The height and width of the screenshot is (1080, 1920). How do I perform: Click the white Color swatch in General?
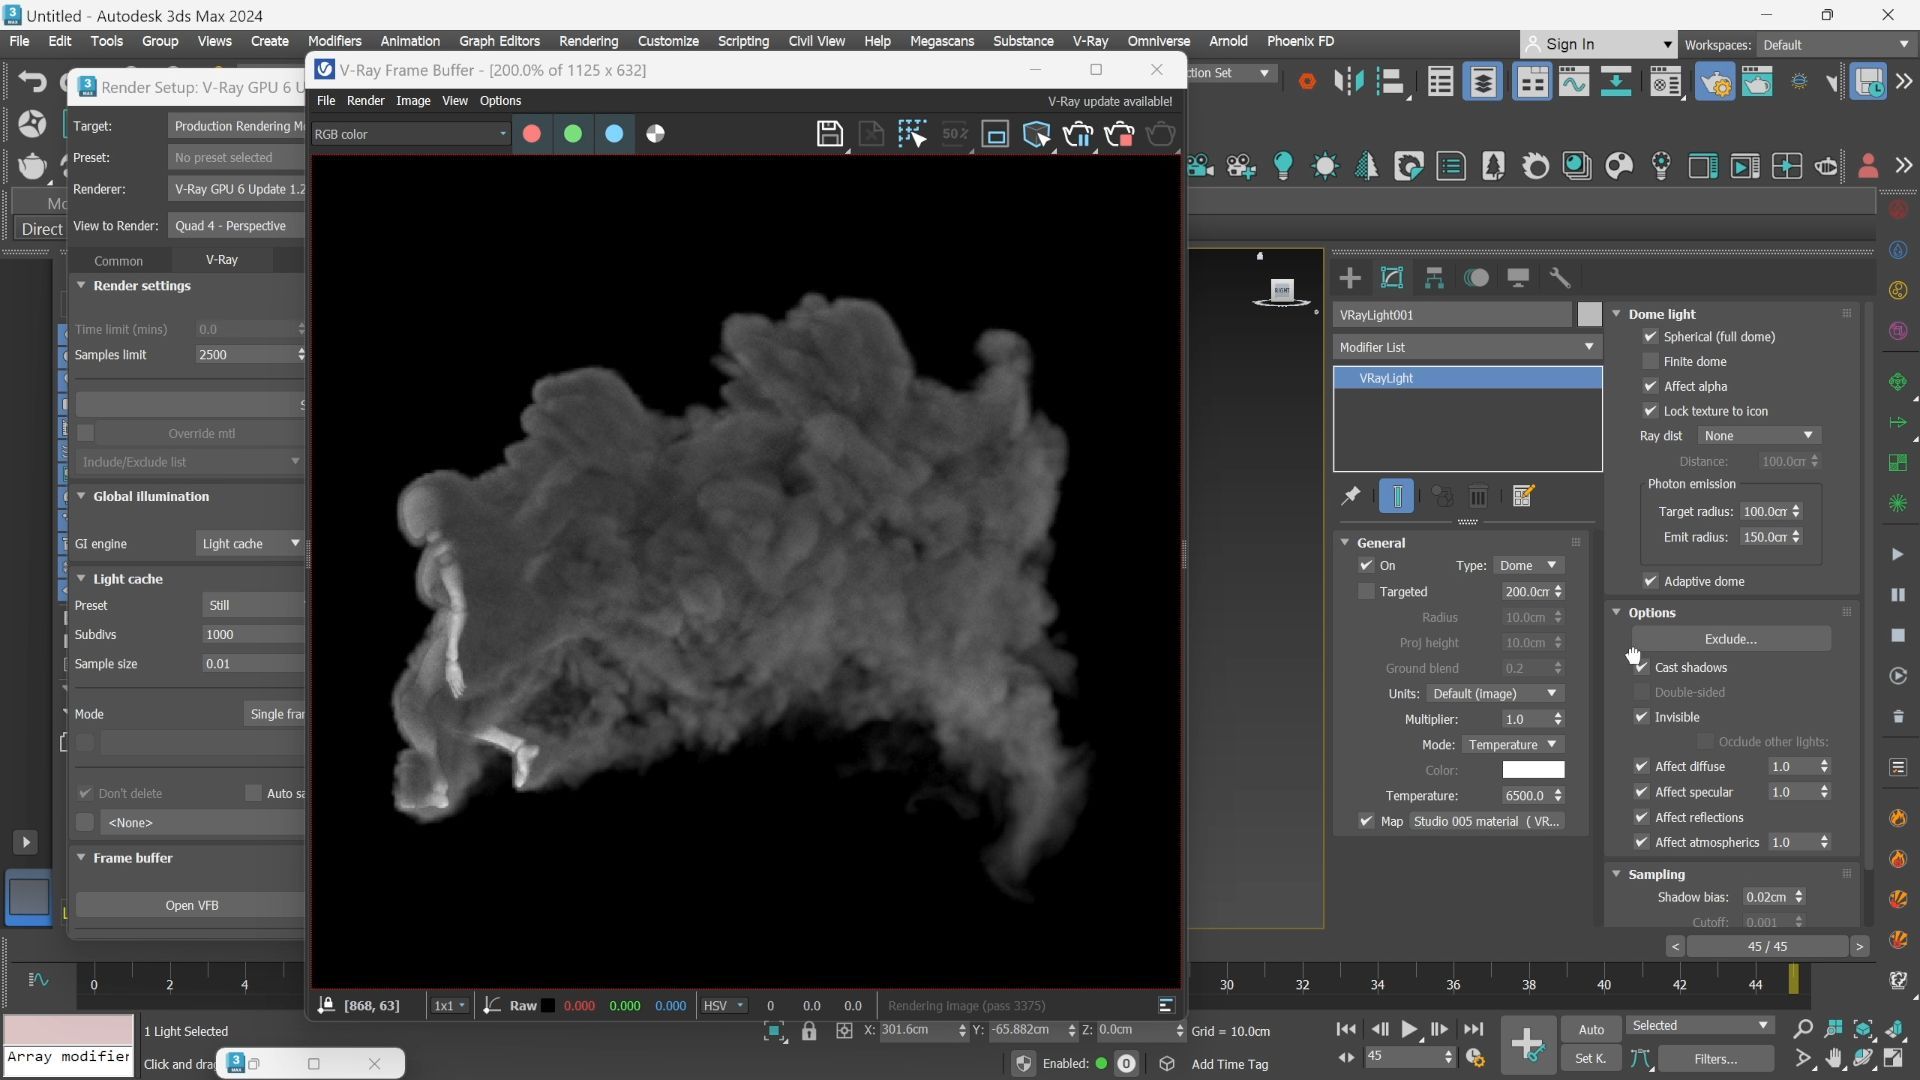tap(1533, 770)
